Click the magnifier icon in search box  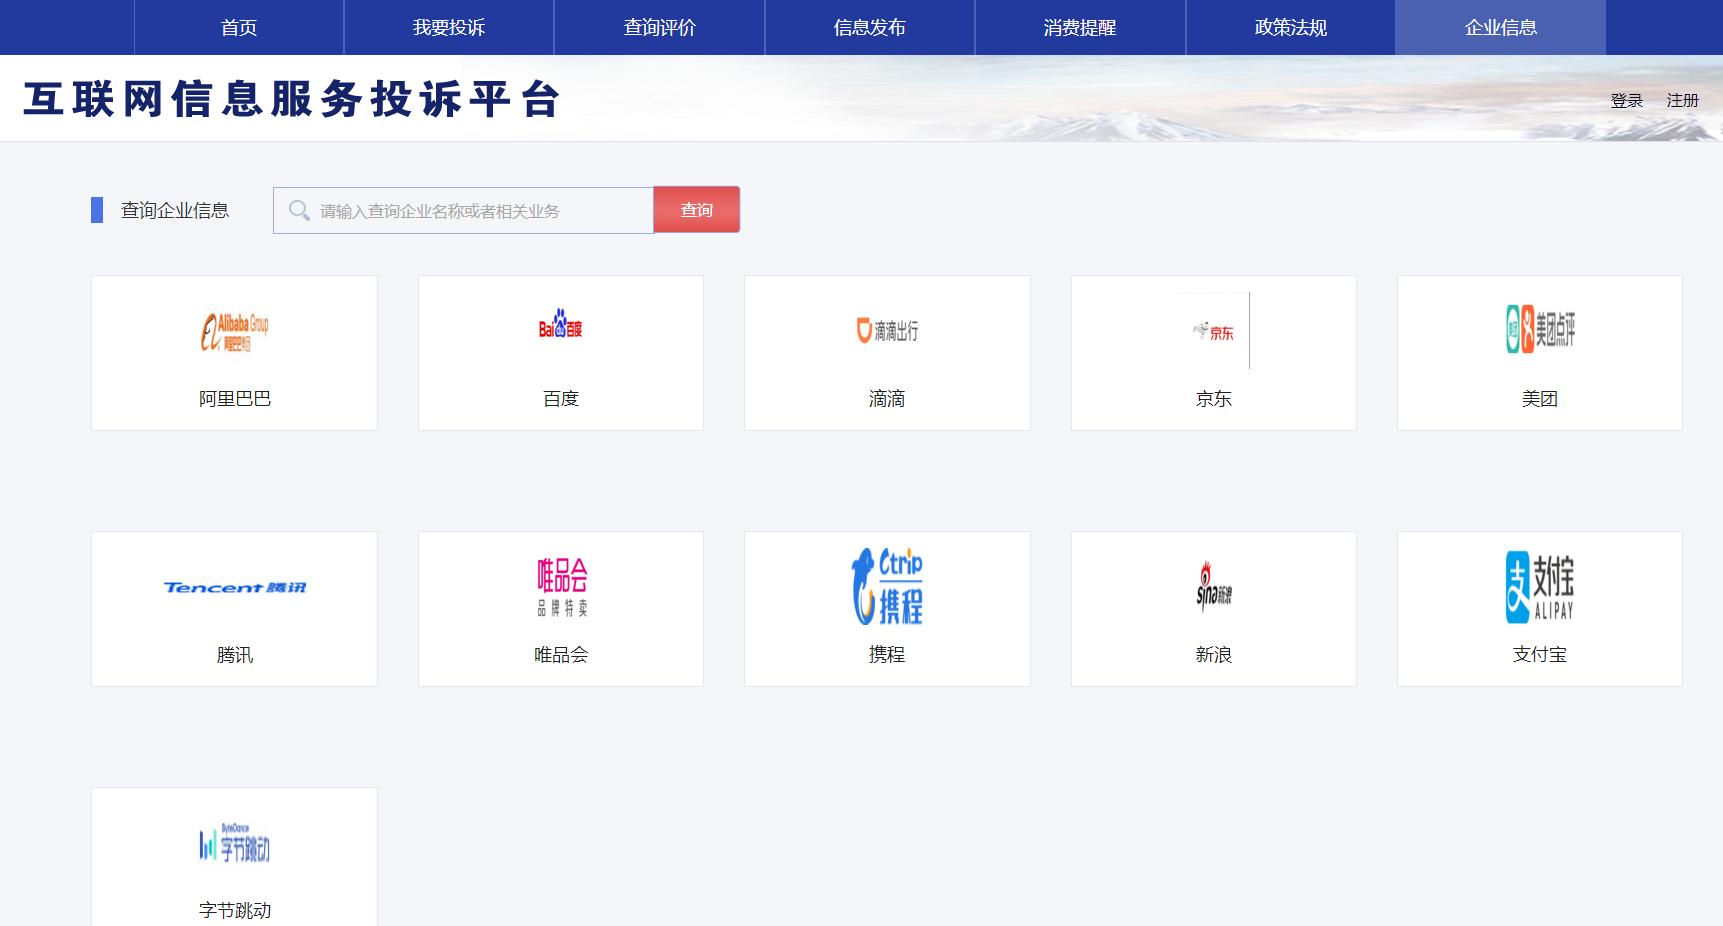click(299, 210)
